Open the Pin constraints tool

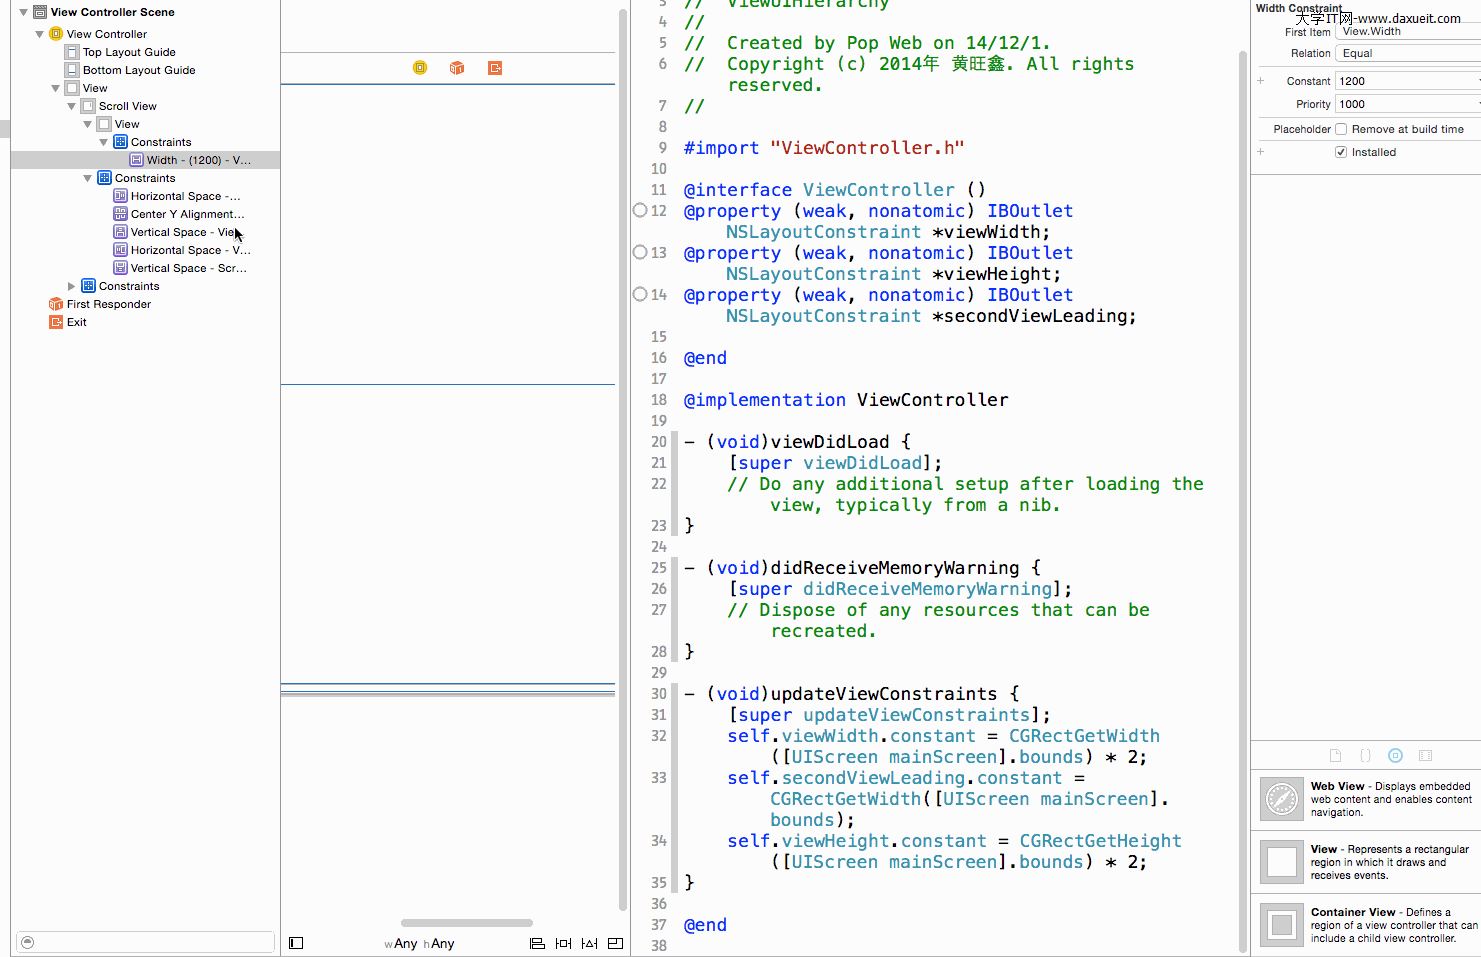click(563, 943)
